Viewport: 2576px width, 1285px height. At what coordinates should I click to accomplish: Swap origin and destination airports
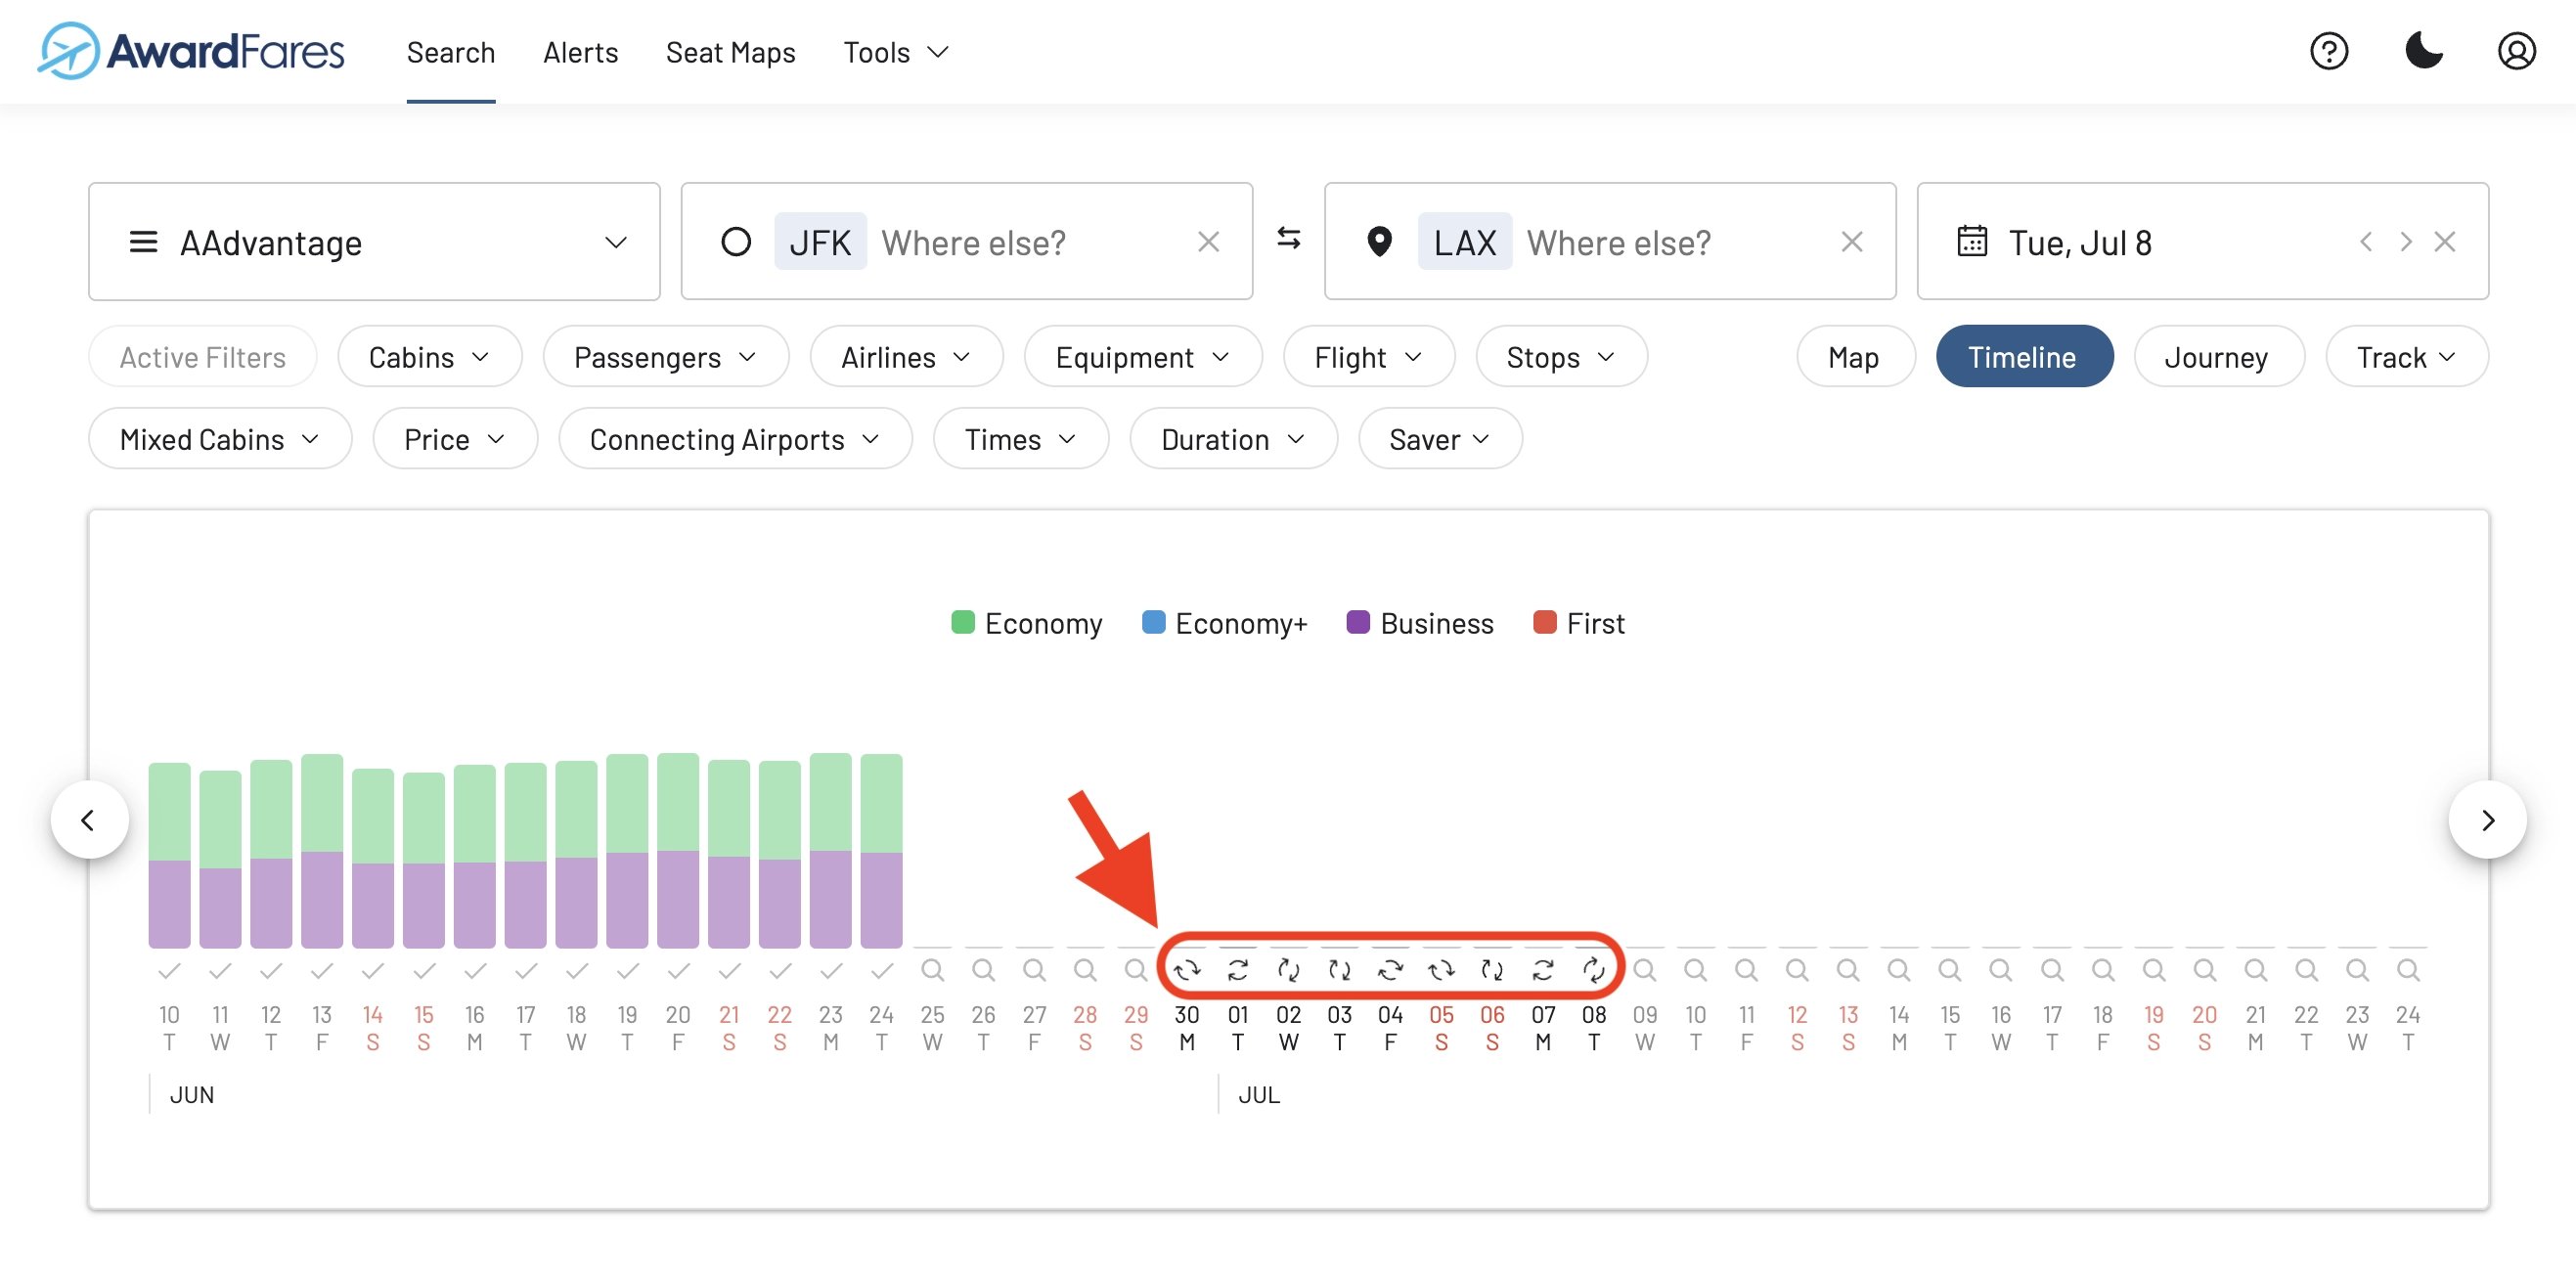coord(1288,238)
